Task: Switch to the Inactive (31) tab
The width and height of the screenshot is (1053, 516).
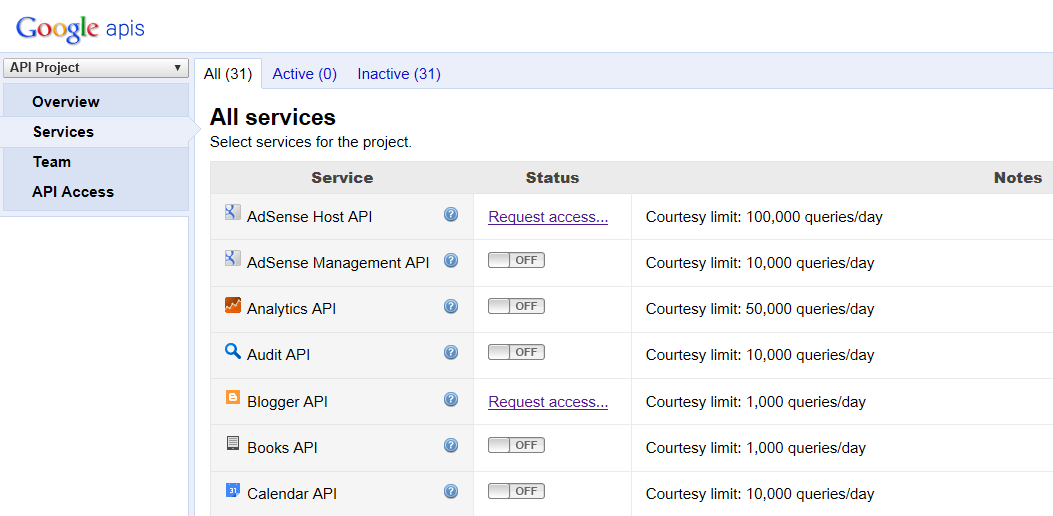Action: point(398,74)
